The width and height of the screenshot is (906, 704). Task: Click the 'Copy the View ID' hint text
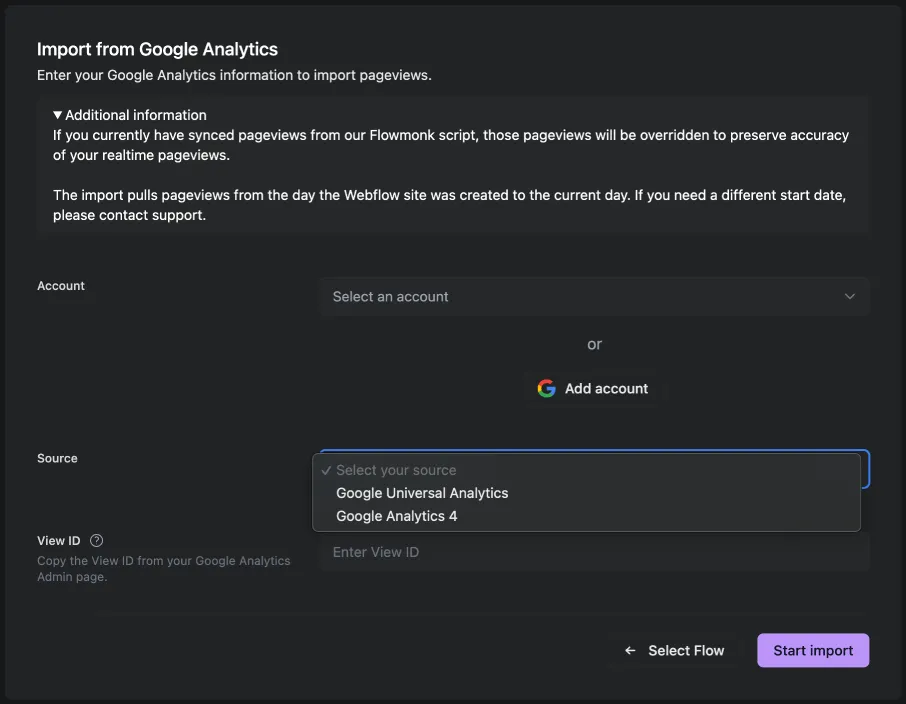click(x=164, y=569)
